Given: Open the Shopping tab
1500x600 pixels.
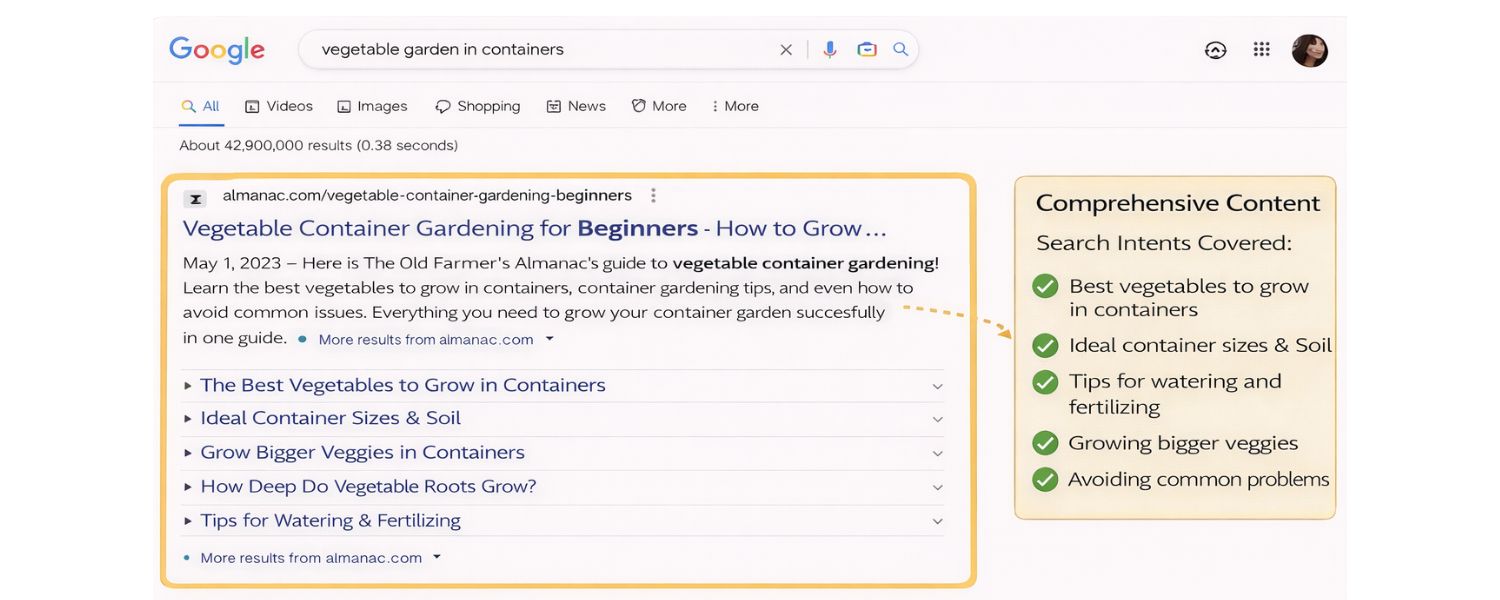Looking at the screenshot, I should point(478,106).
